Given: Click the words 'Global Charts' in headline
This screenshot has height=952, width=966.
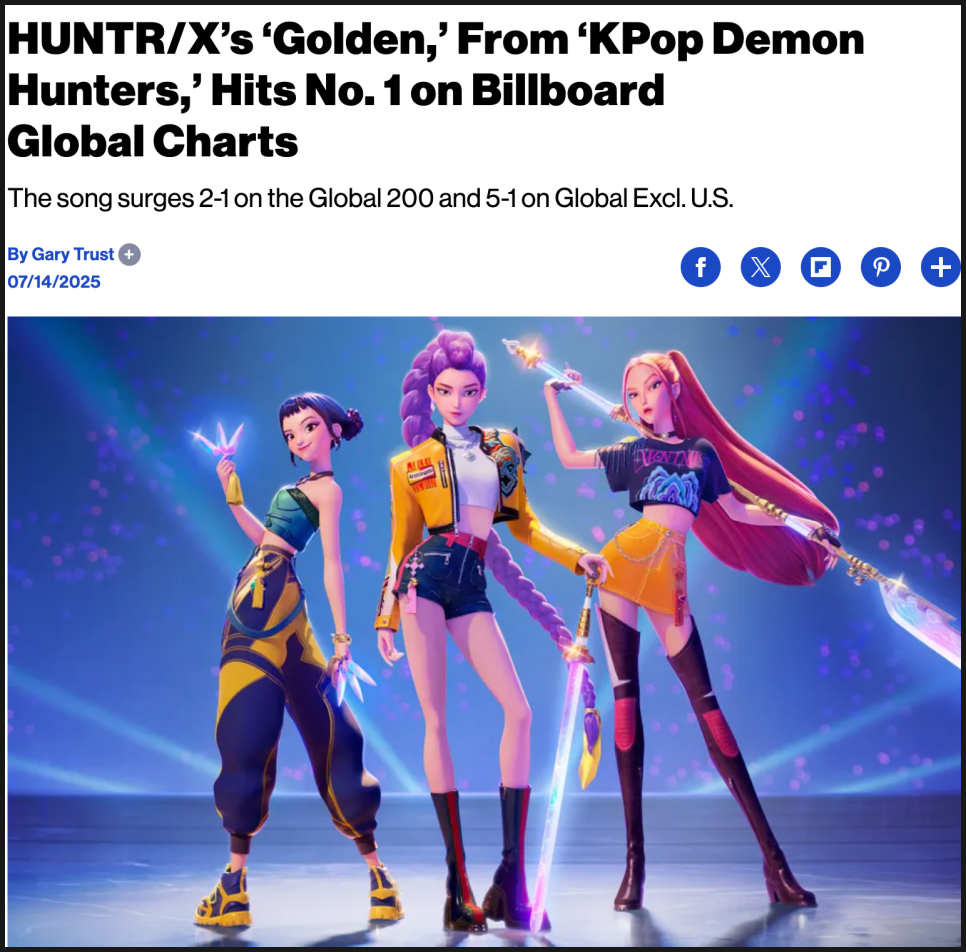Looking at the screenshot, I should click(x=153, y=142).
